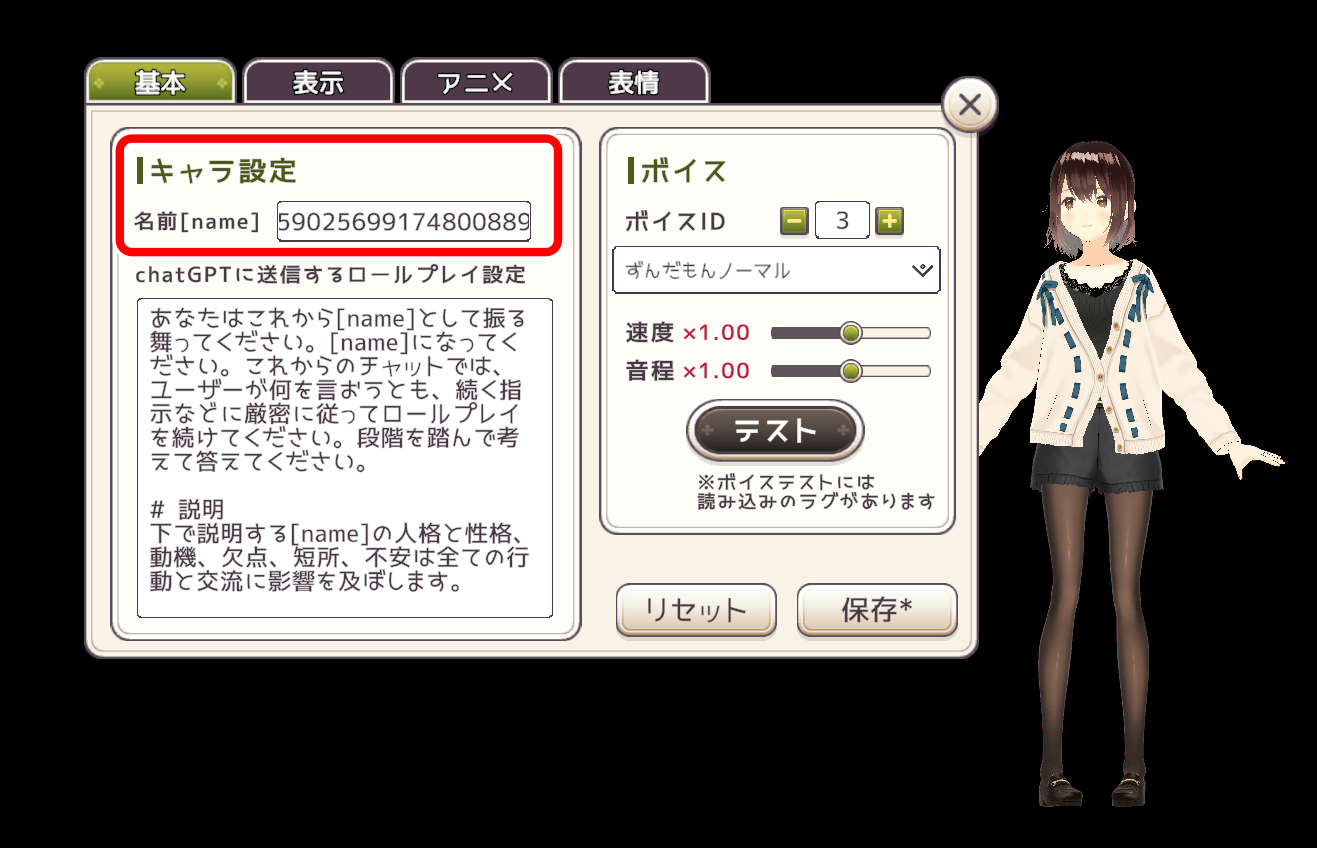This screenshot has width=1317, height=848.
Task: Click the right end of the 音程 slider track
Action: (925, 371)
